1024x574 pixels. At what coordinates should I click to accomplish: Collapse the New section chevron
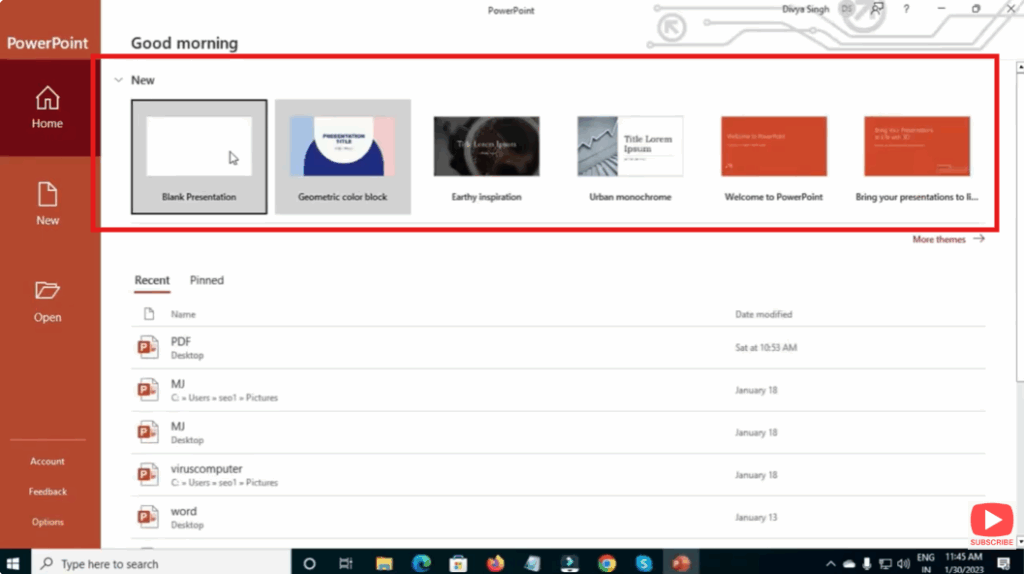coord(118,80)
